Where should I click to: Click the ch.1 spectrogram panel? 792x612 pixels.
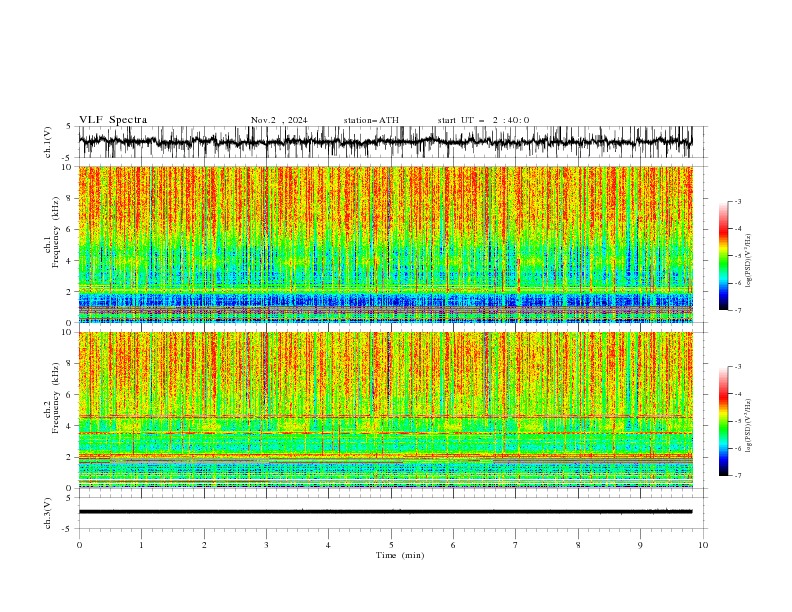pos(386,244)
